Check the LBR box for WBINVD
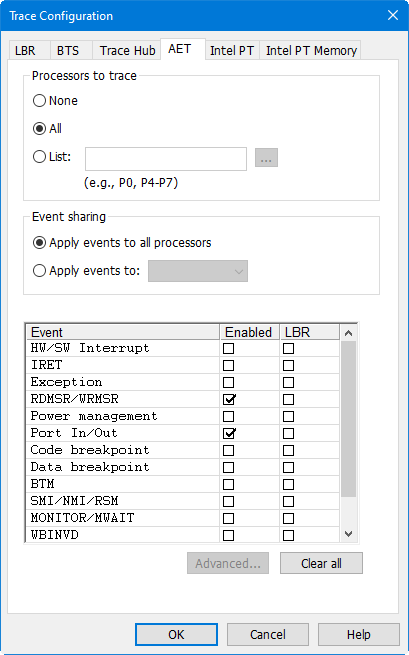Screen dimensions: 409x655 288,535
